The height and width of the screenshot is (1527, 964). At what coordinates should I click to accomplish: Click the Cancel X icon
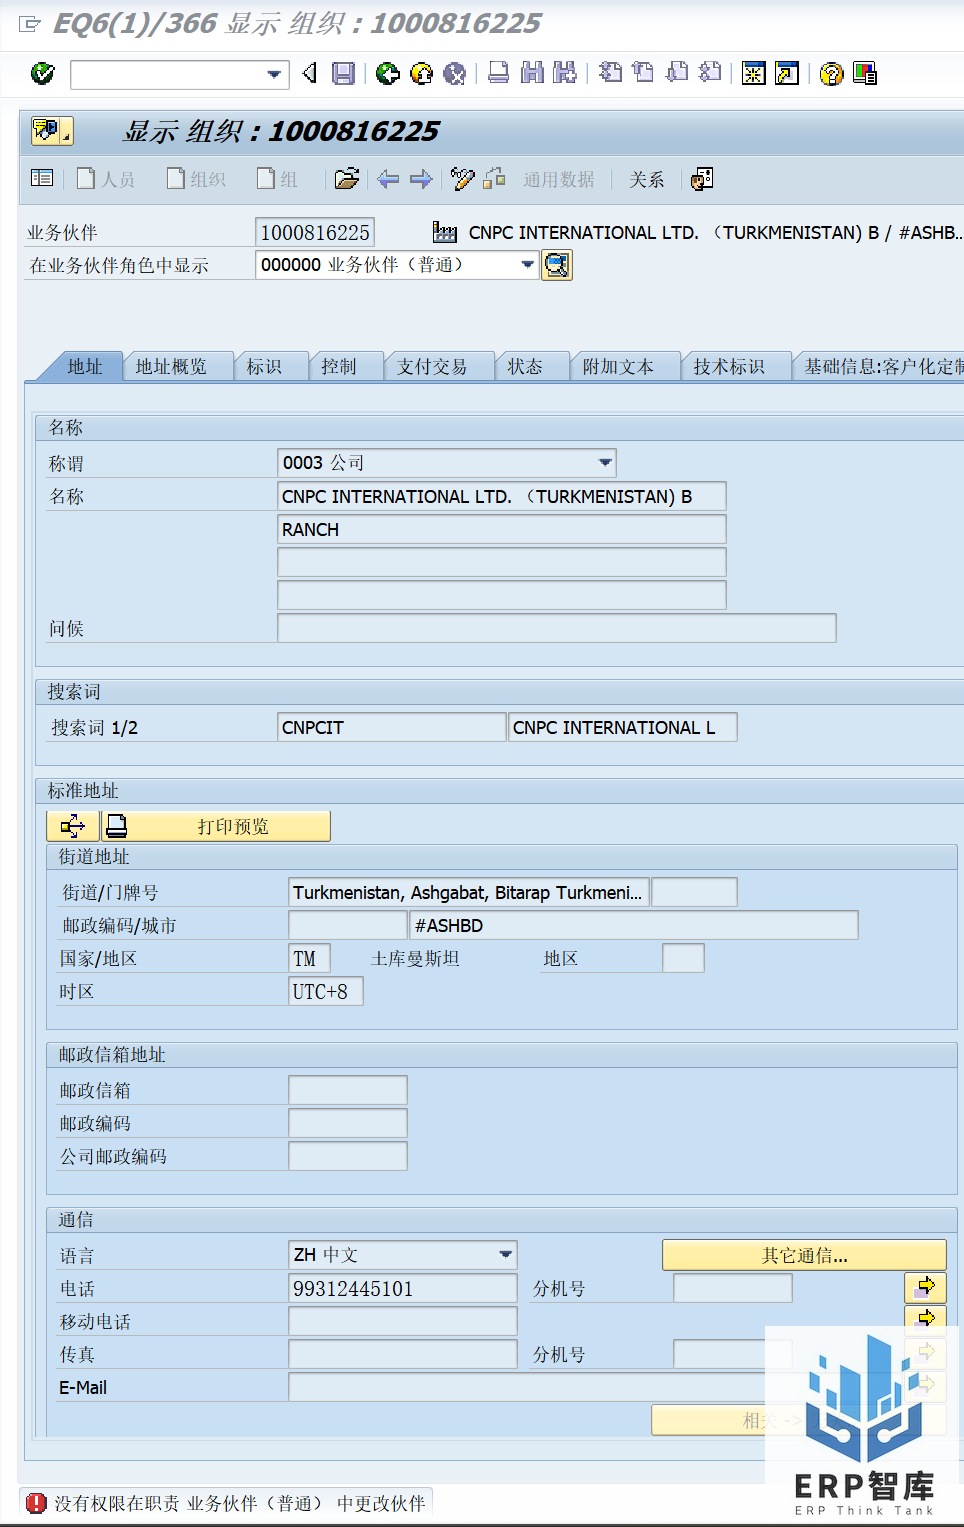pos(455,73)
